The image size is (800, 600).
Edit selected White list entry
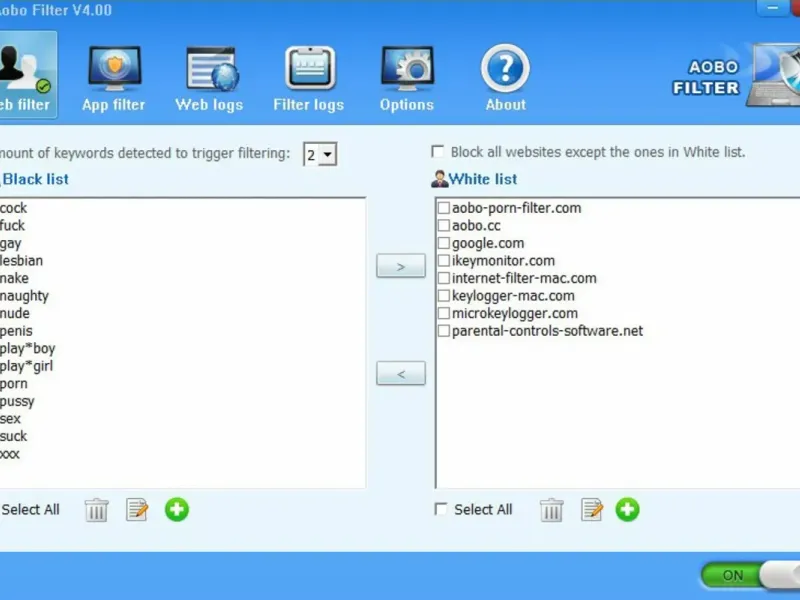(x=592, y=510)
